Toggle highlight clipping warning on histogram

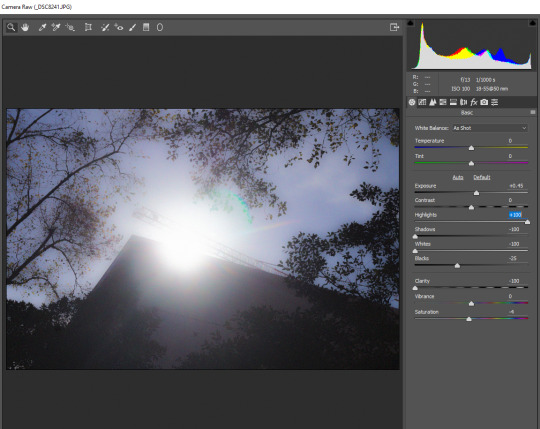(x=532, y=23)
